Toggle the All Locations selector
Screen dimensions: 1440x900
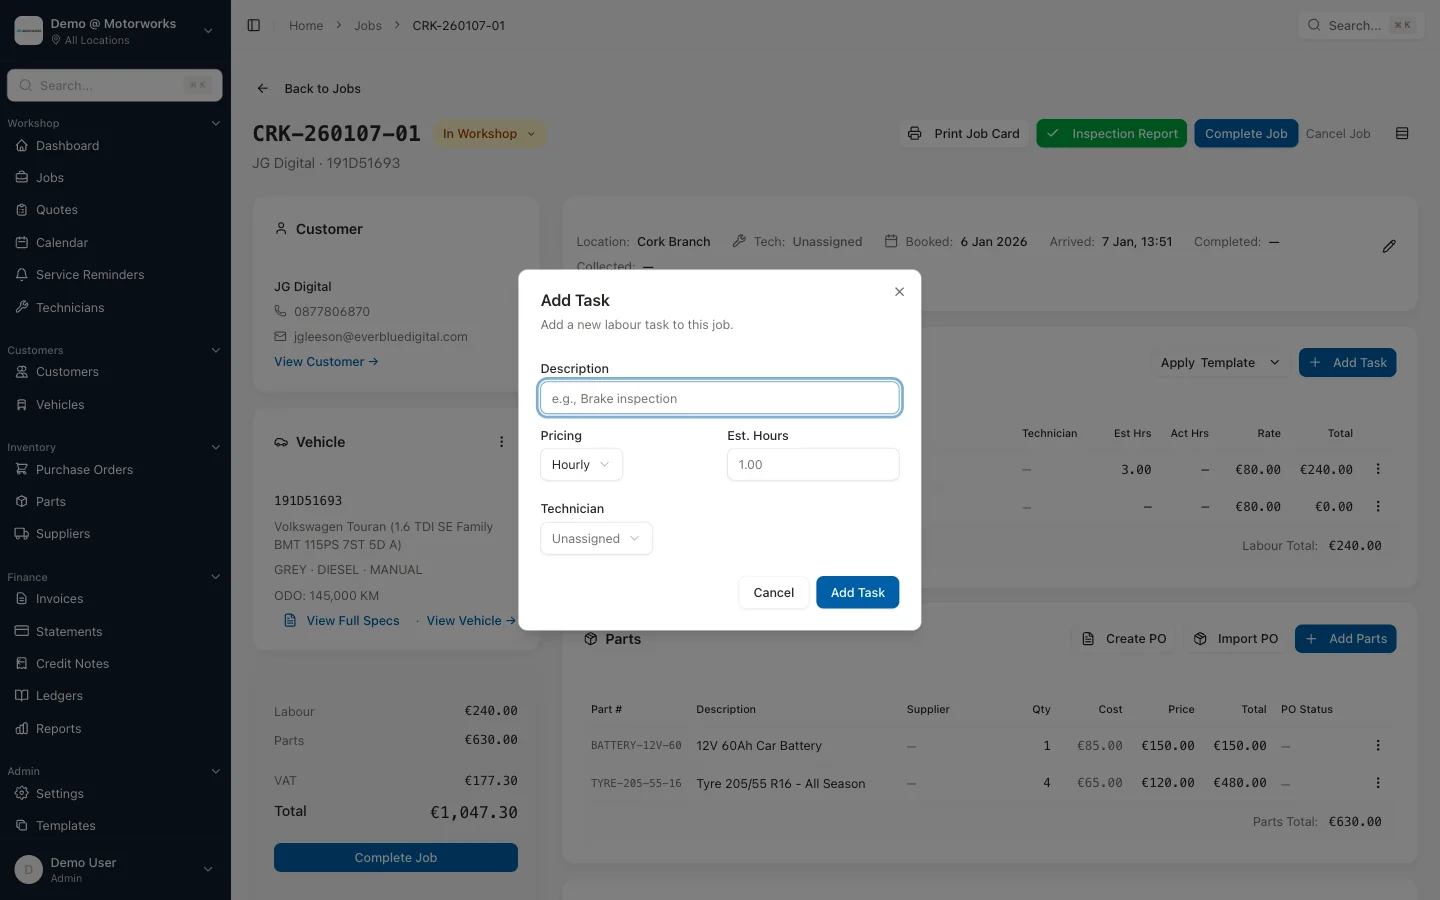pos(115,30)
